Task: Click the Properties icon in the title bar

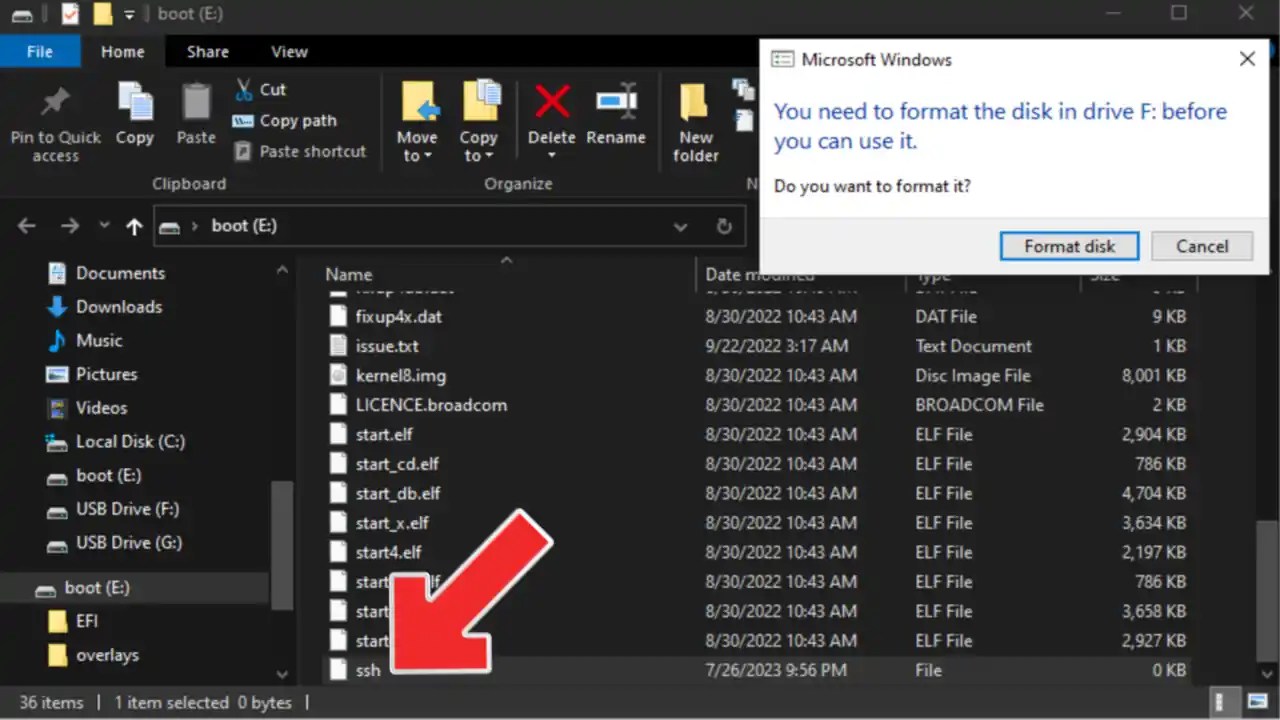Action: coord(69,14)
